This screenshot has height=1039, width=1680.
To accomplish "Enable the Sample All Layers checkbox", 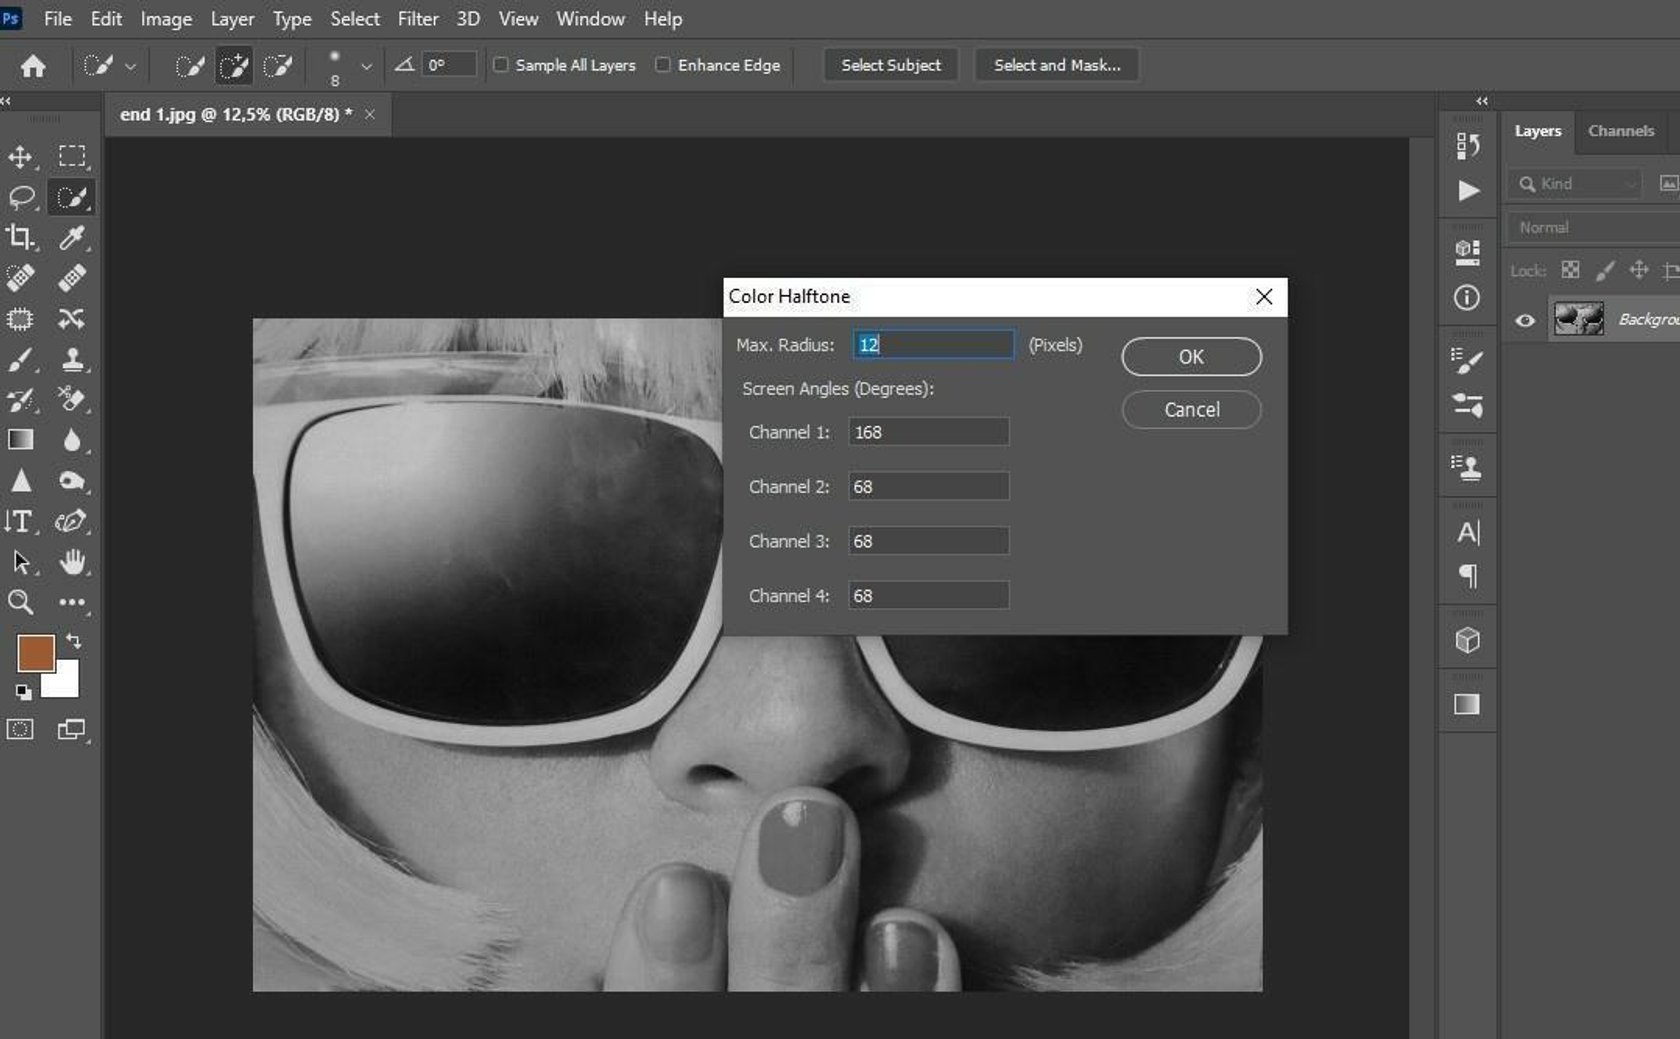I will pyautogui.click(x=500, y=64).
